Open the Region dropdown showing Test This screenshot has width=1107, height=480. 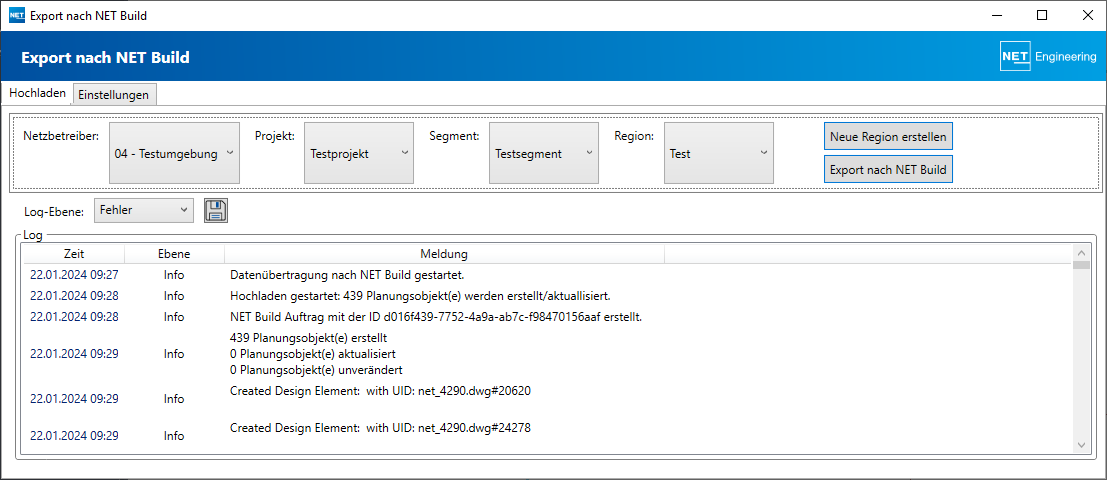[x=719, y=153]
